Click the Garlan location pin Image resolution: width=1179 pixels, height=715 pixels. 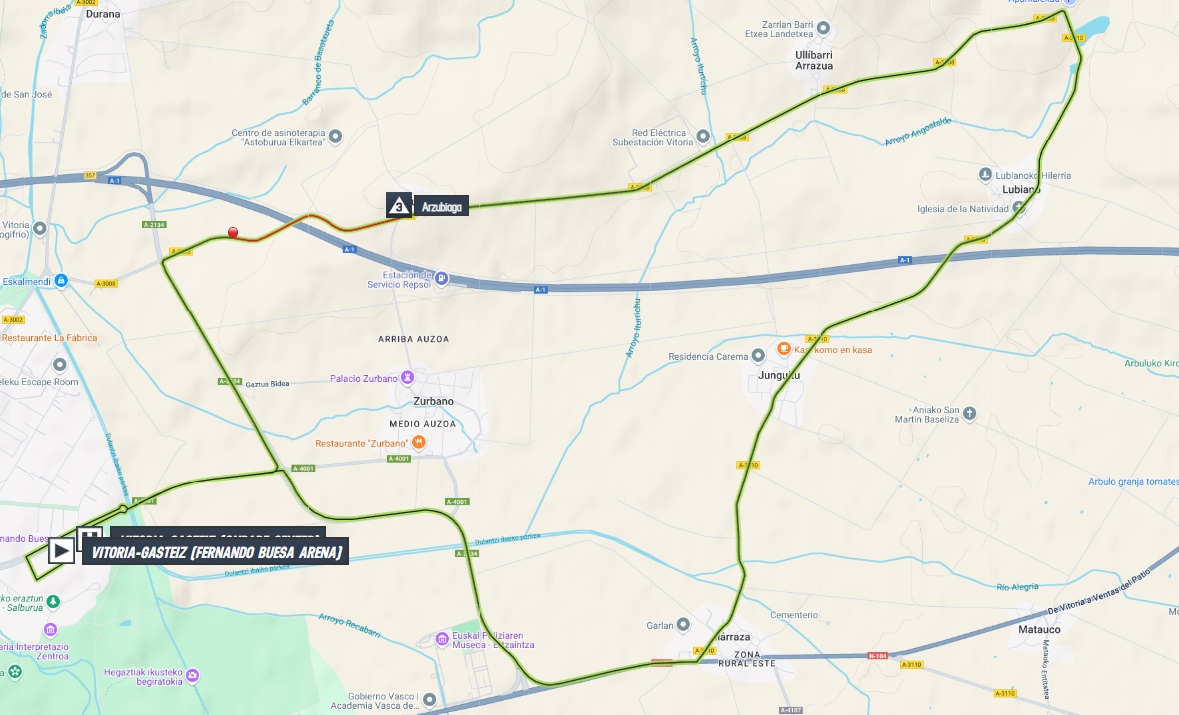click(x=683, y=625)
